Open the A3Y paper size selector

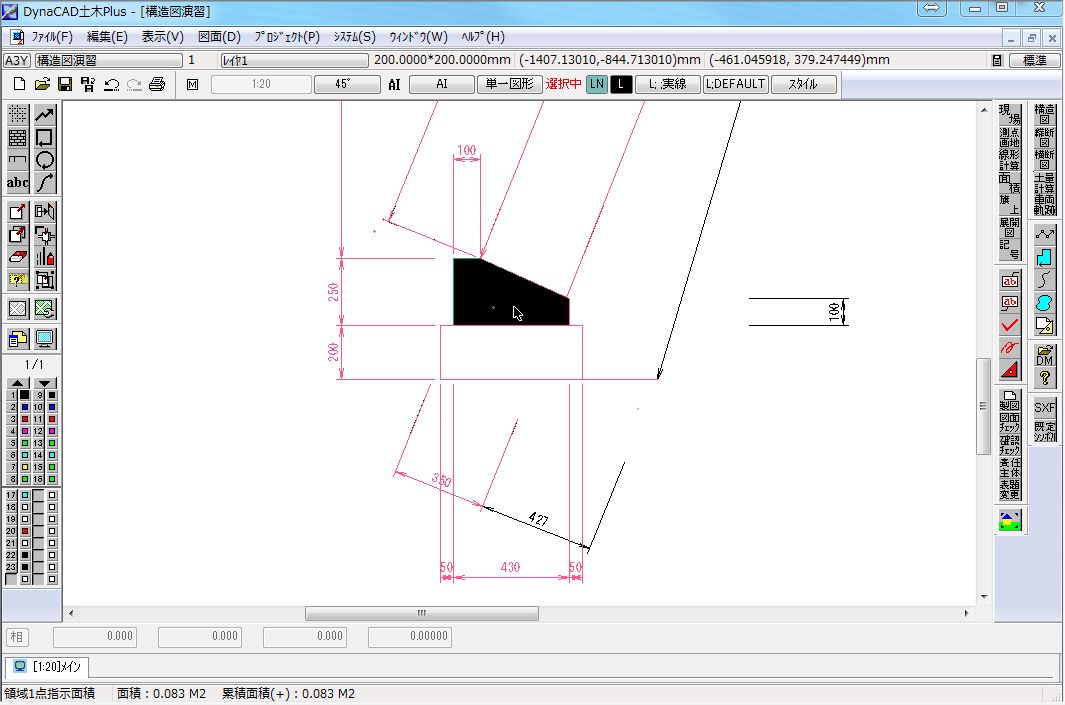point(16,60)
